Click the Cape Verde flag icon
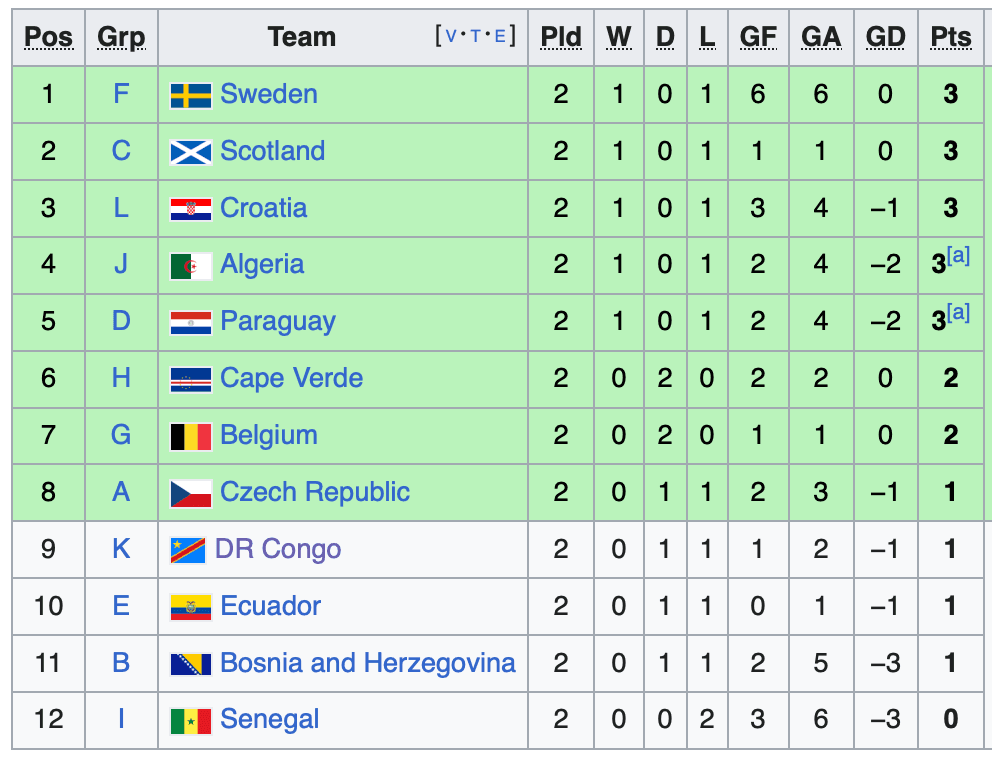992x758 pixels. coord(191,380)
